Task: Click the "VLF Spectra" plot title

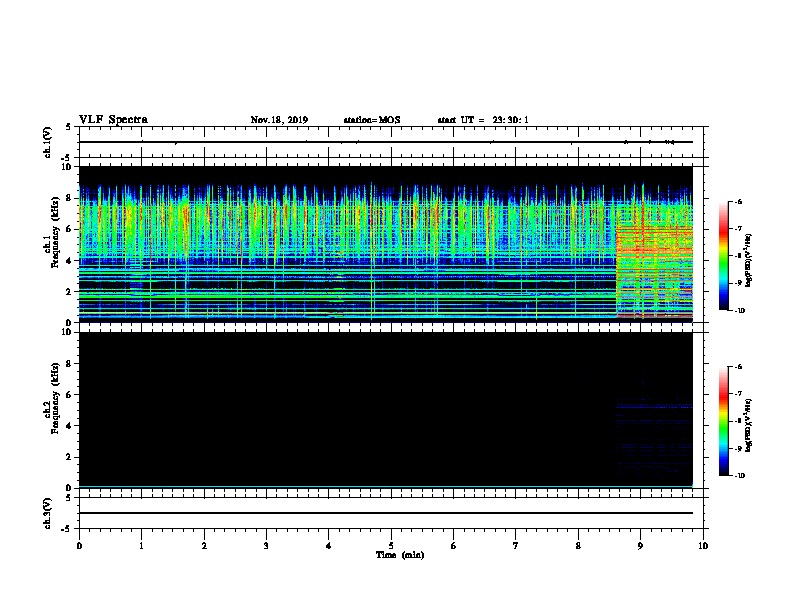Action: pyautogui.click(x=113, y=120)
